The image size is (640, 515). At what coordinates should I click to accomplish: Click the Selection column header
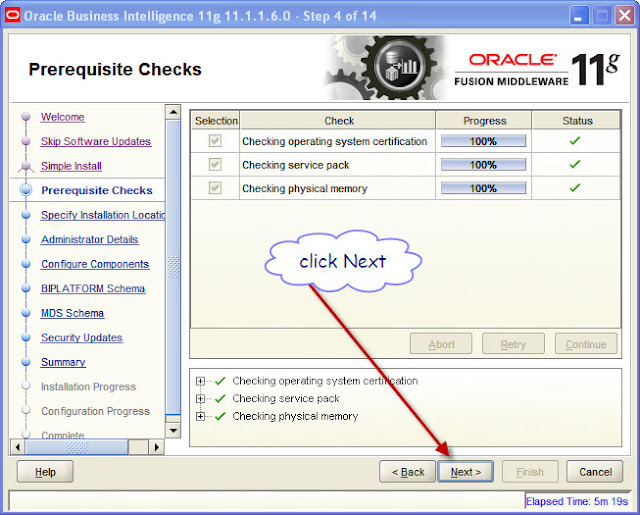click(216, 121)
